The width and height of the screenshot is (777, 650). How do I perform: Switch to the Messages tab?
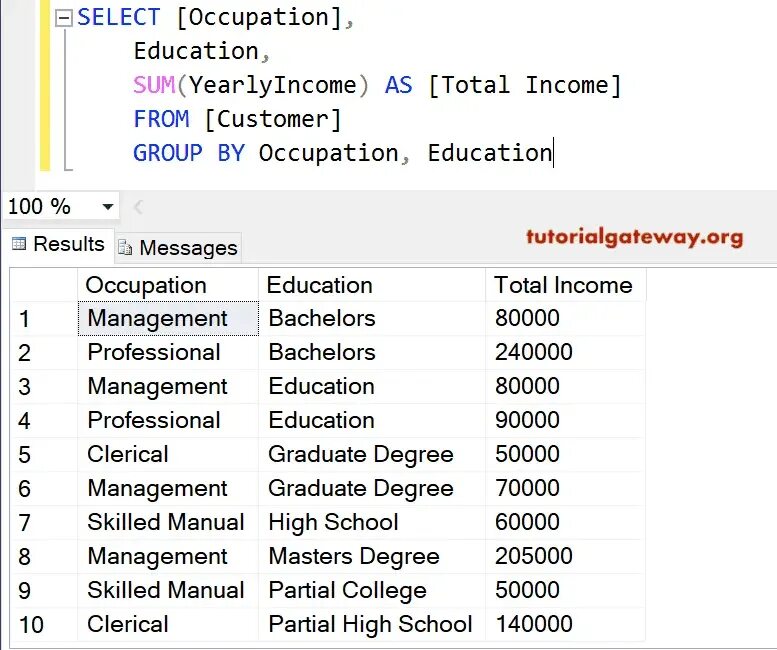tap(178, 247)
